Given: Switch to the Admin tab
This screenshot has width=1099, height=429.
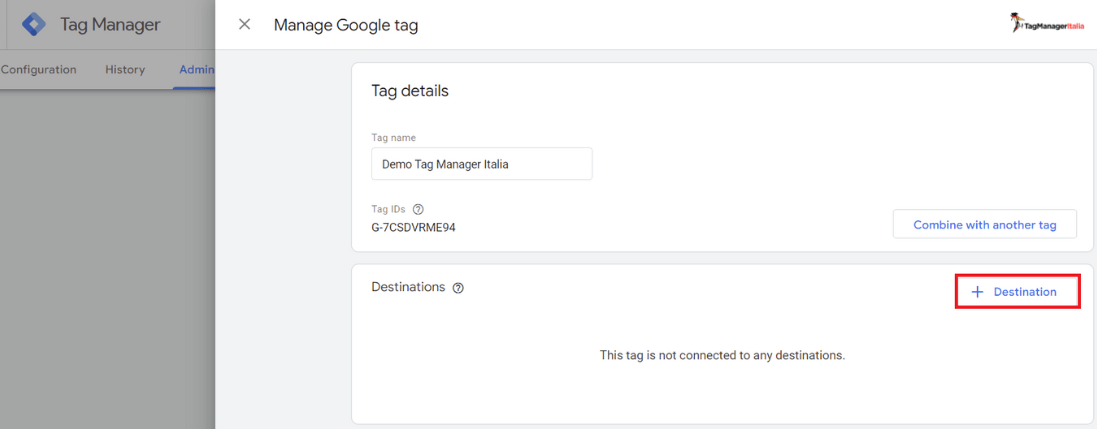Looking at the screenshot, I should [196, 69].
